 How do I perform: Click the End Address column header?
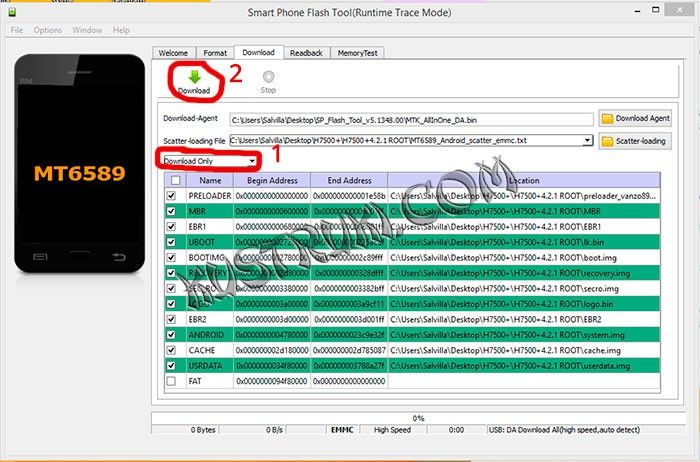click(x=349, y=180)
